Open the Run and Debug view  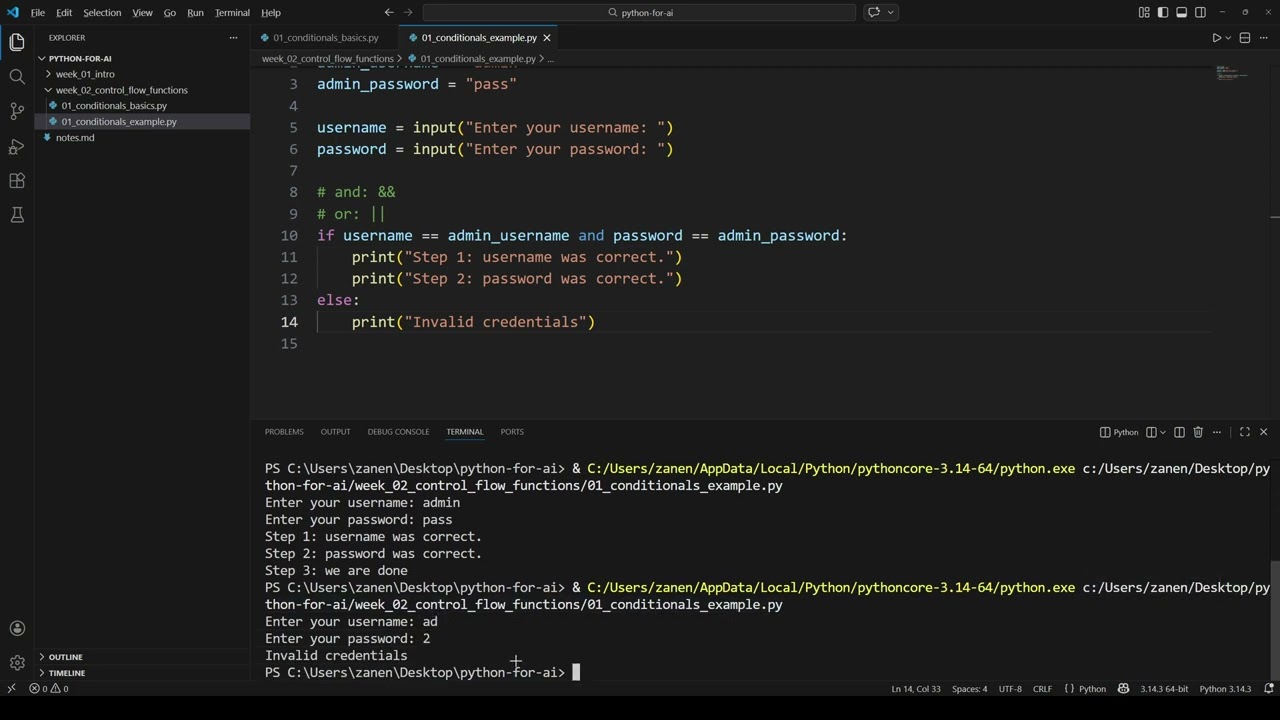pos(17,146)
